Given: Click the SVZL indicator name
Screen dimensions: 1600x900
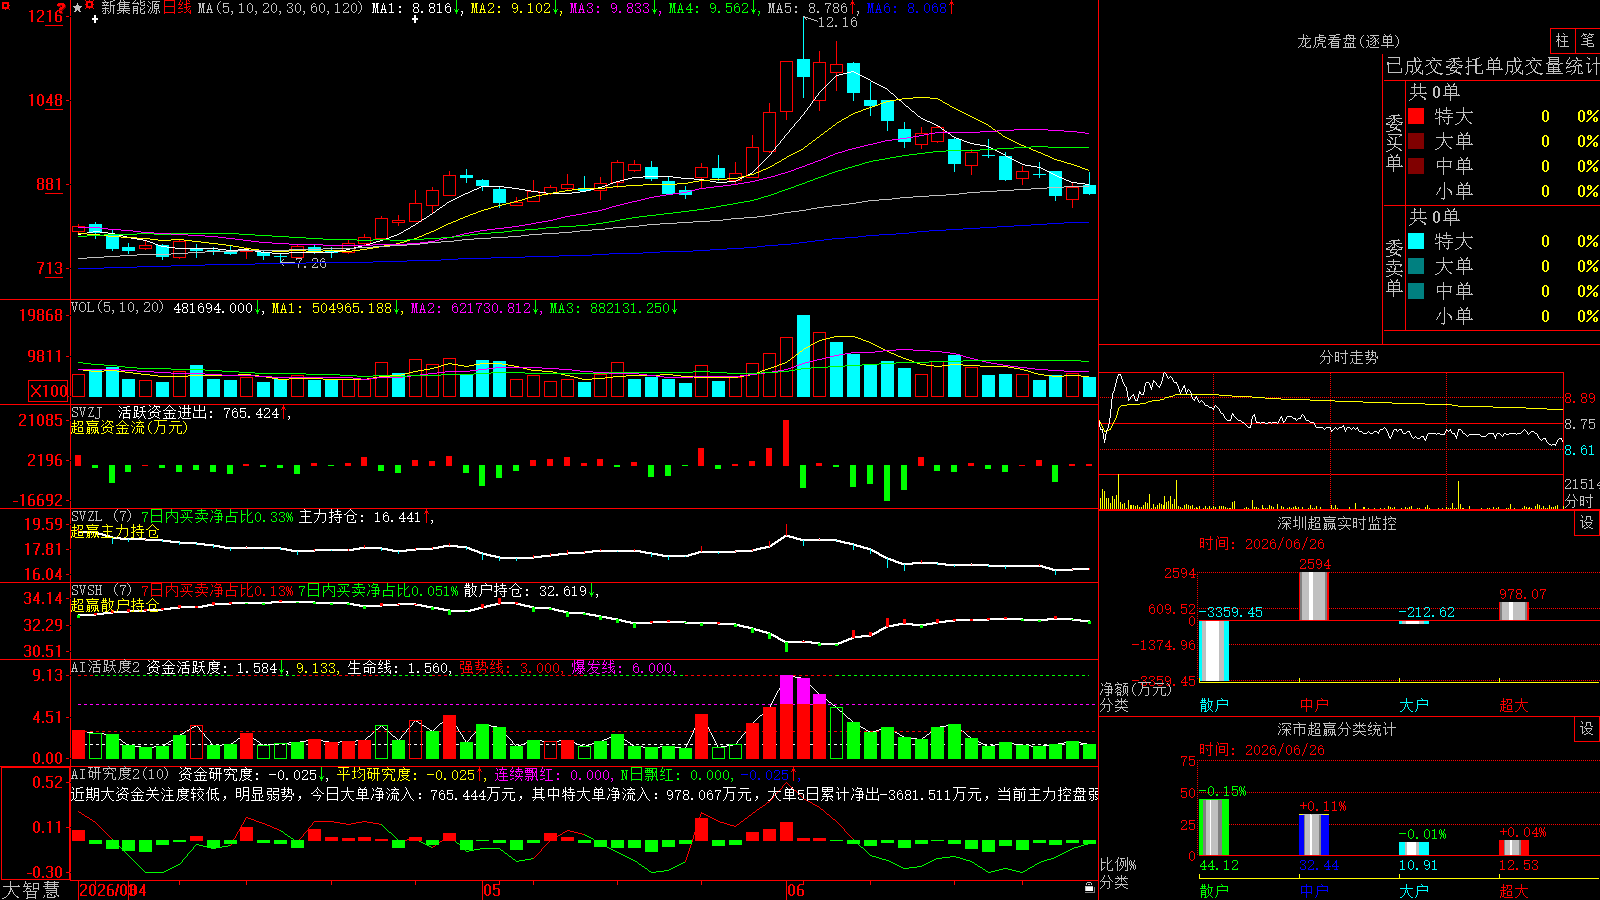Looking at the screenshot, I should click(x=87, y=517).
